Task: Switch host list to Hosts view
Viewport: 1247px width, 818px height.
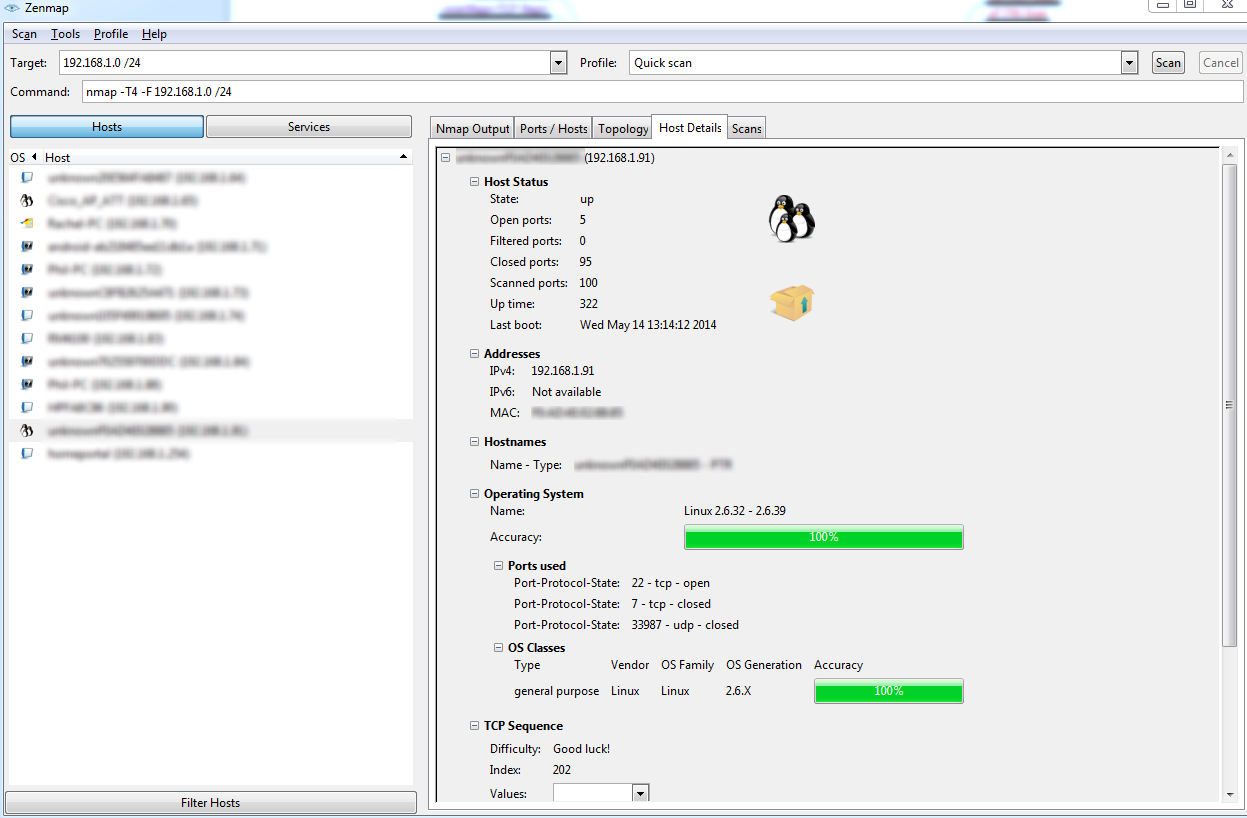Action: [x=107, y=127]
